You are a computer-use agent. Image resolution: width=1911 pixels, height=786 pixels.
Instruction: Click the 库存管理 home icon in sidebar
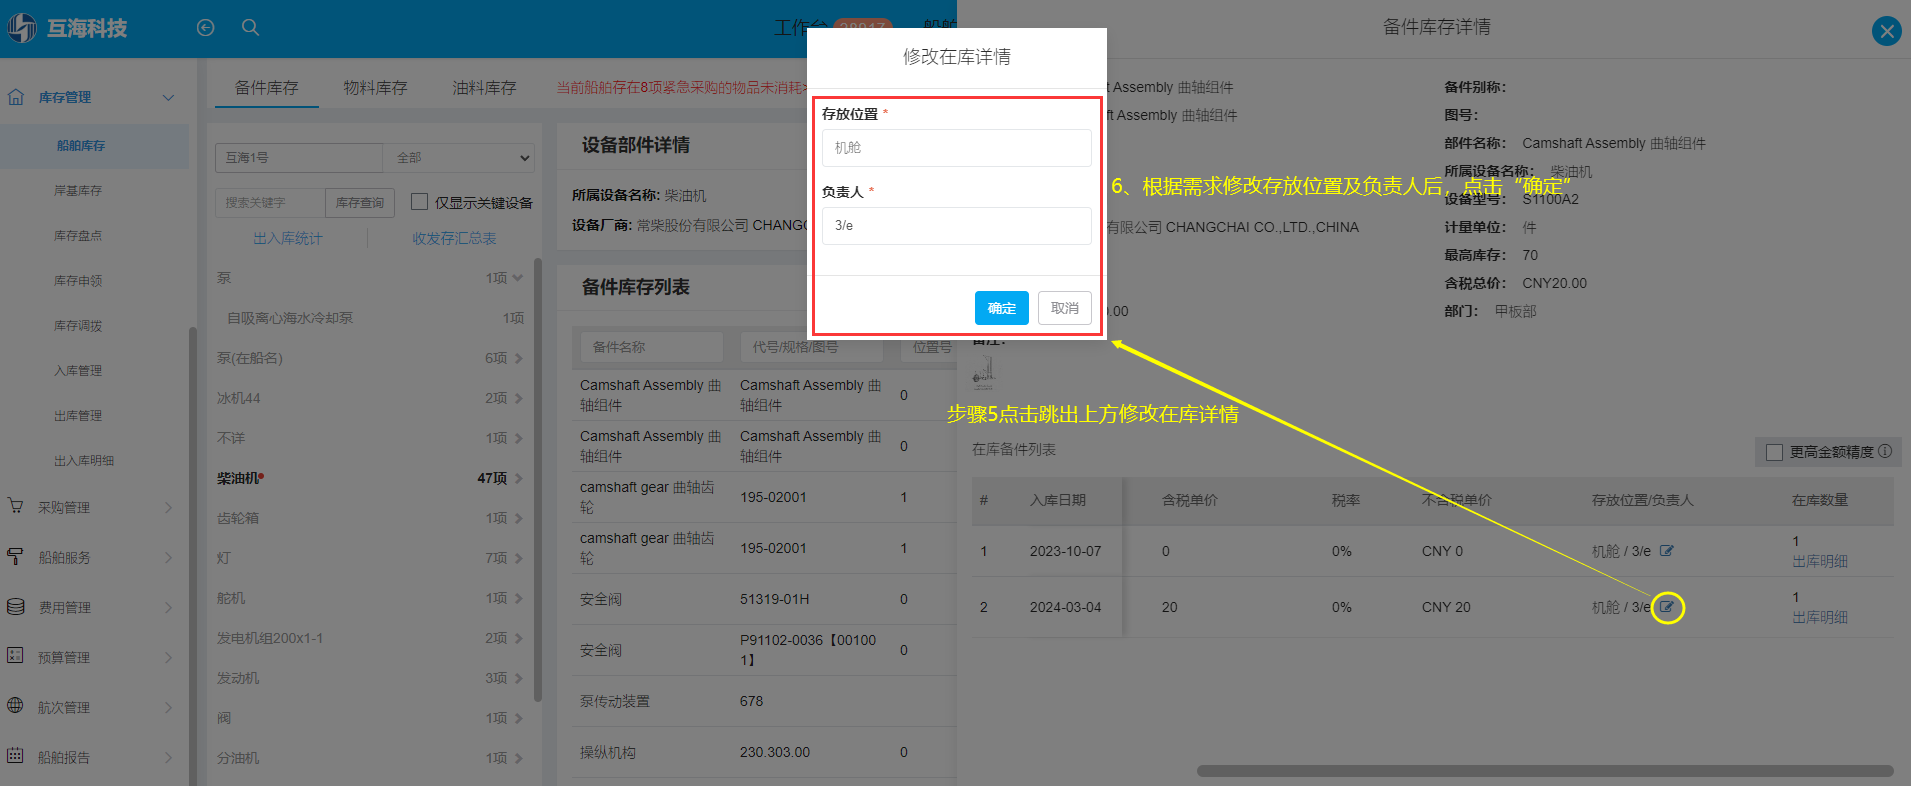point(16,97)
